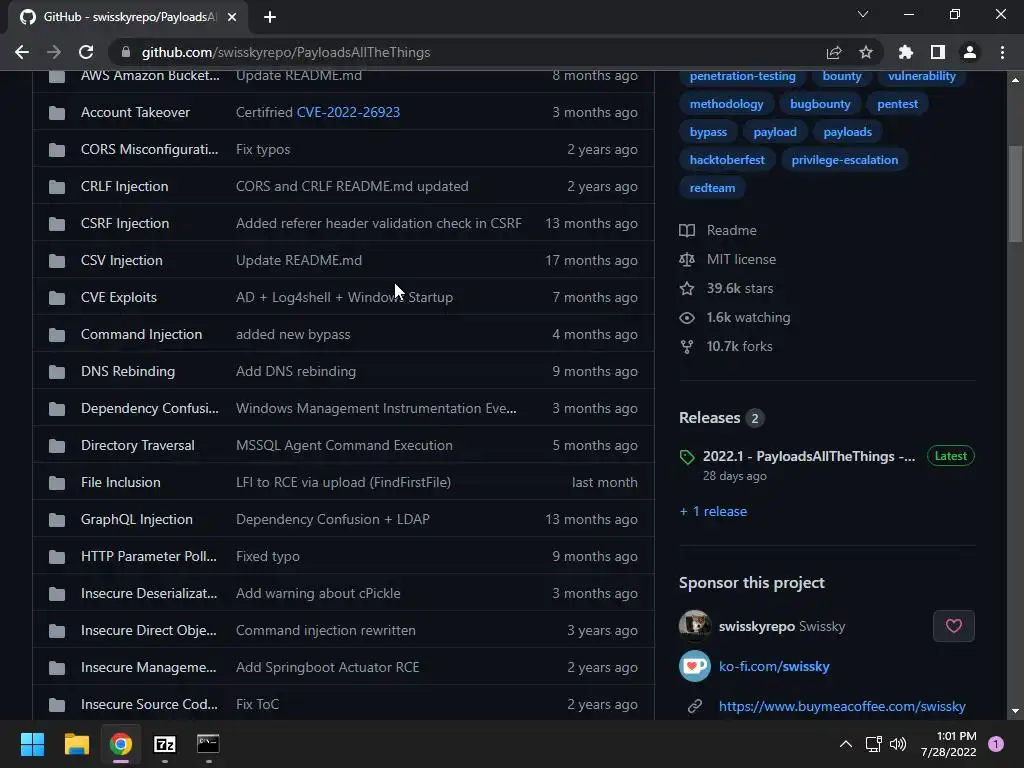Click the tab search chevron

(863, 14)
